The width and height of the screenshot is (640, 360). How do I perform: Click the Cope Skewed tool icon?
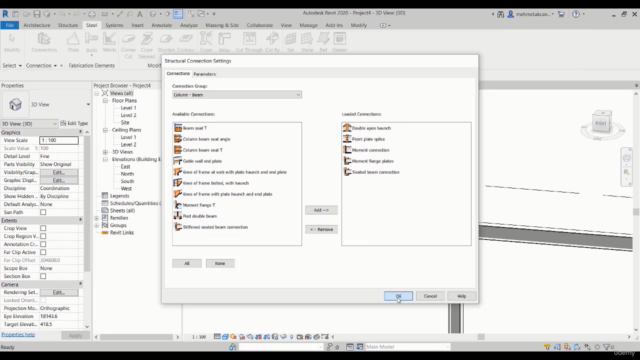pyautogui.click(x=147, y=45)
